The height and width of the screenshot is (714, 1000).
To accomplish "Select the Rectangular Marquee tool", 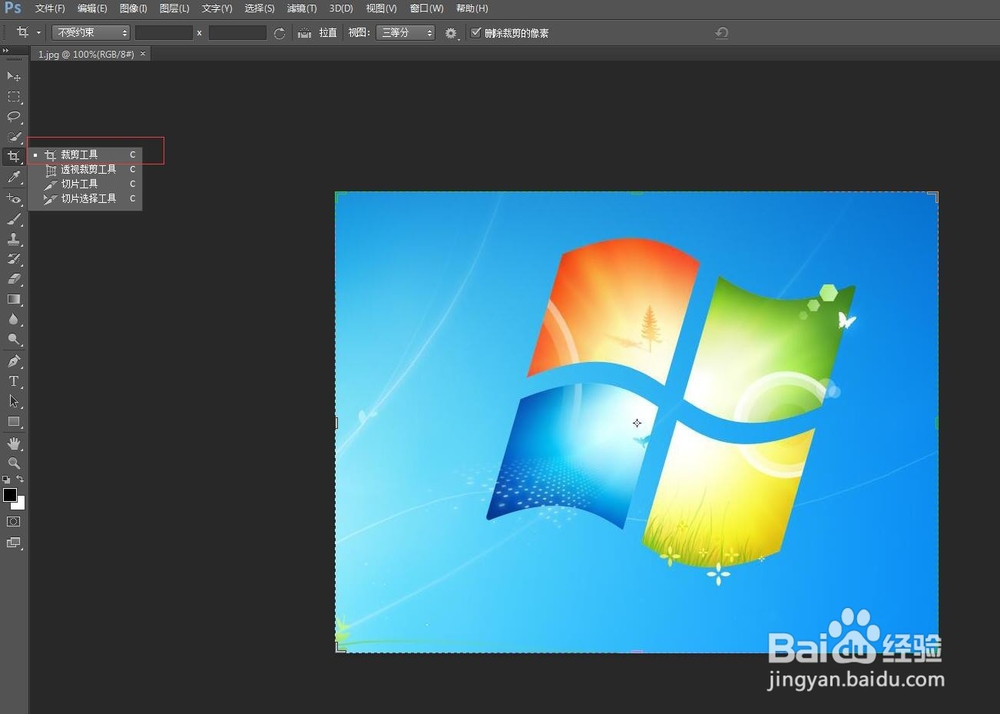I will click(13, 97).
